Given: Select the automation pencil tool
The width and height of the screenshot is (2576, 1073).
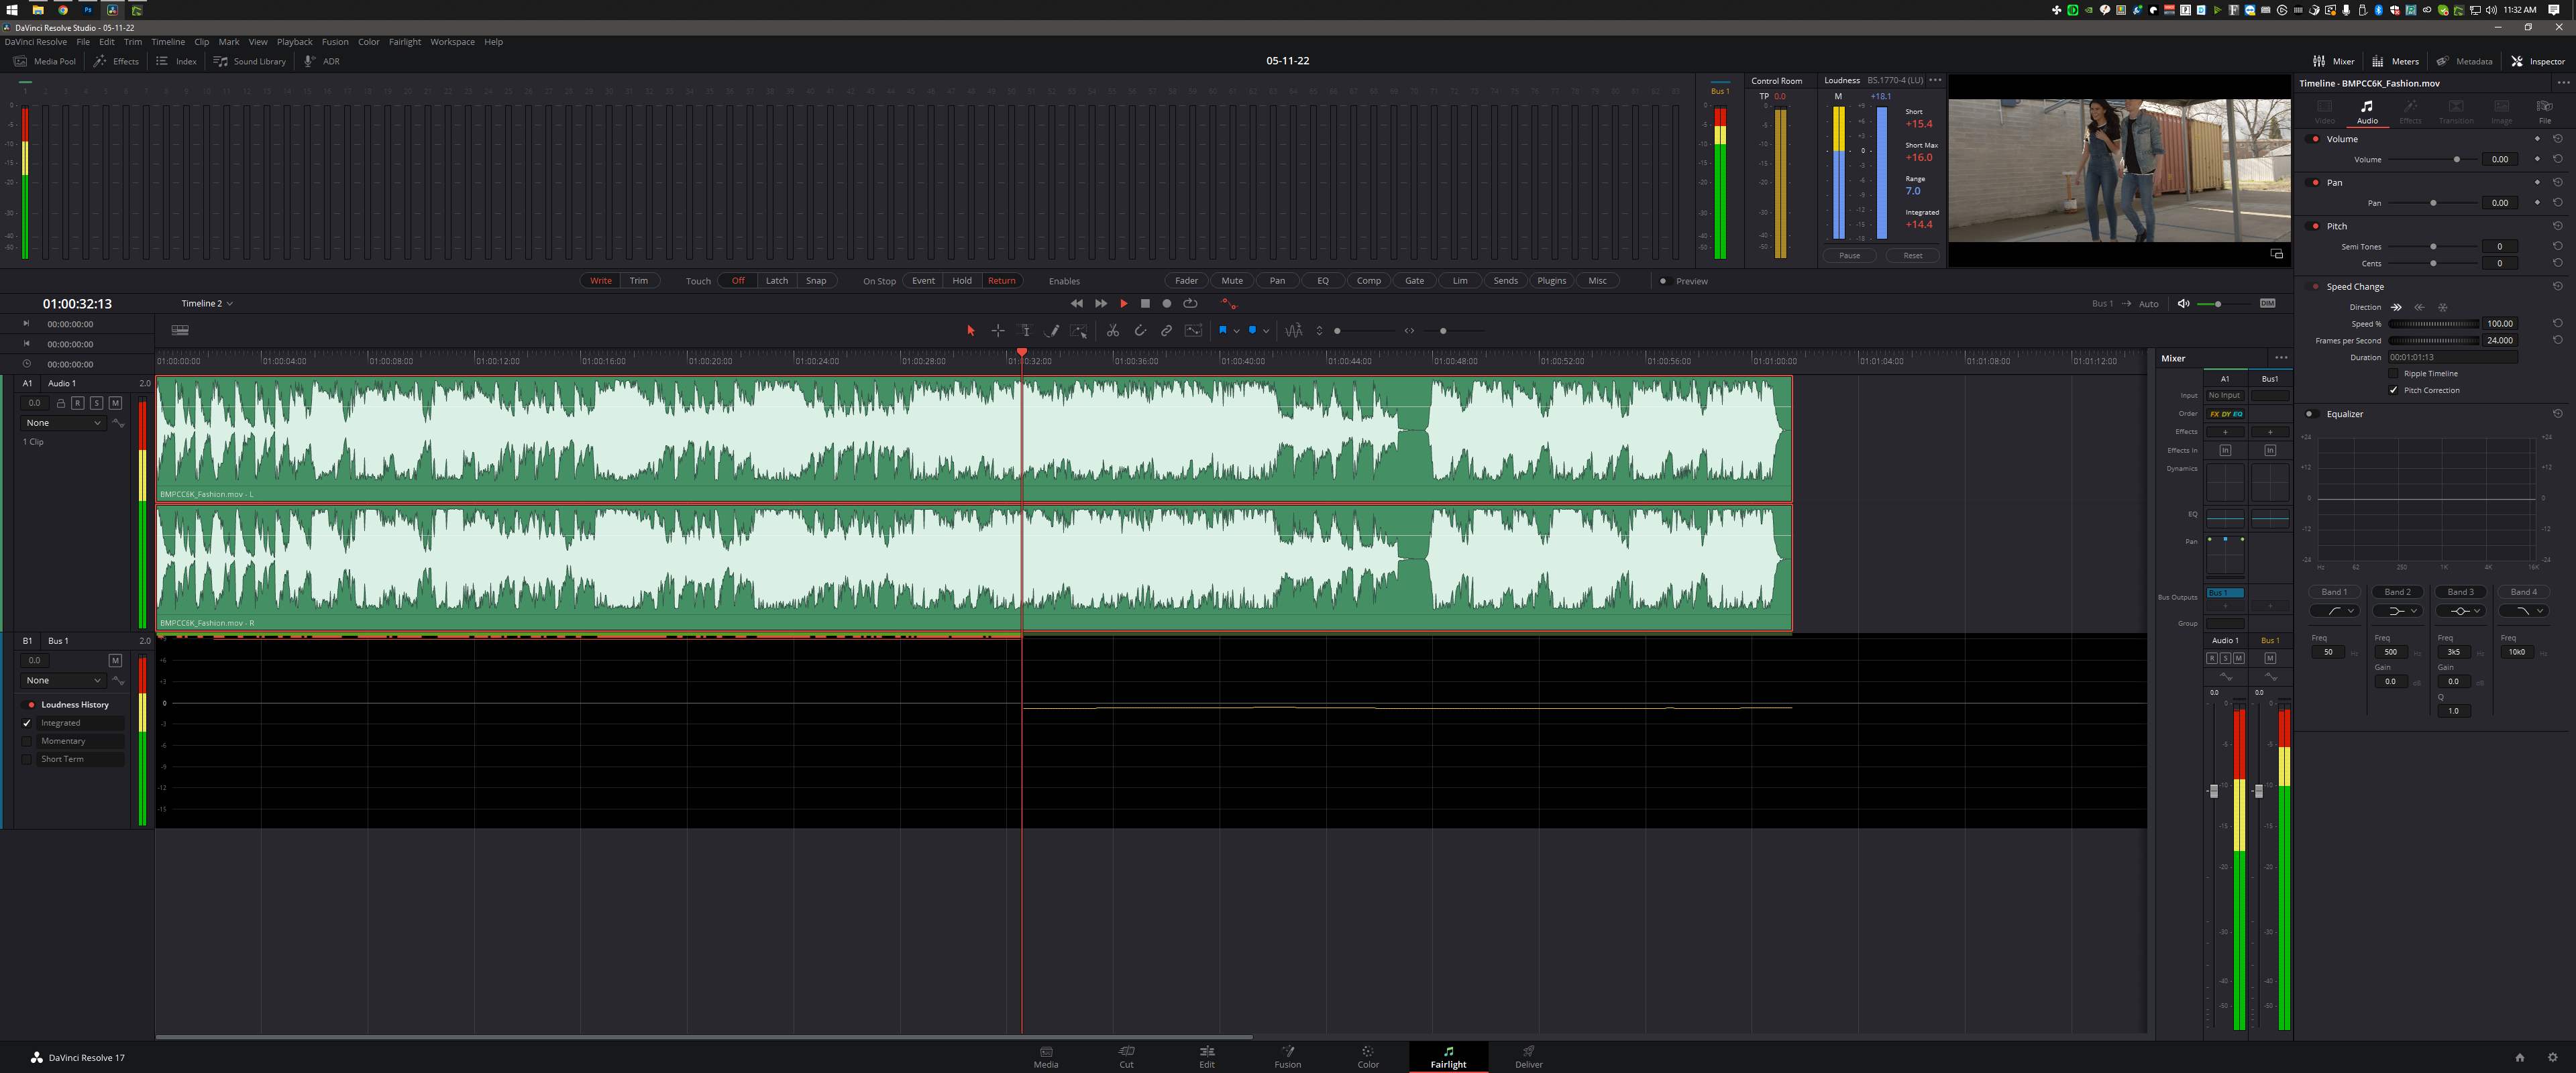Looking at the screenshot, I should [x=1052, y=330].
